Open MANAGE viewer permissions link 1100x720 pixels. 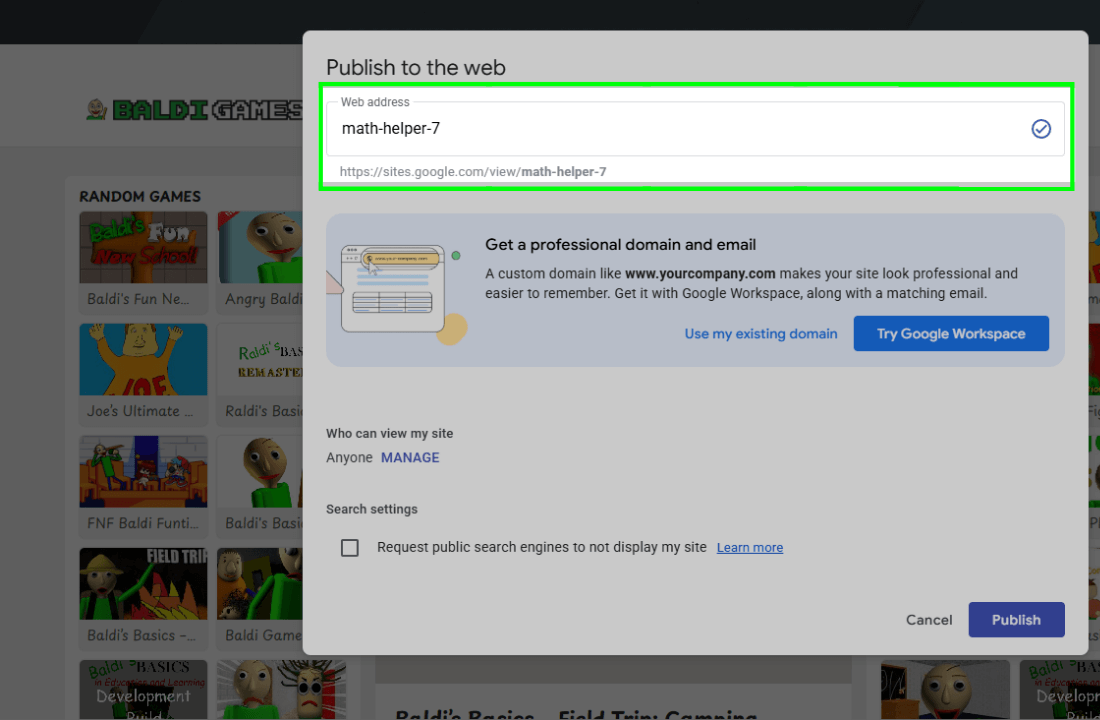pos(410,458)
